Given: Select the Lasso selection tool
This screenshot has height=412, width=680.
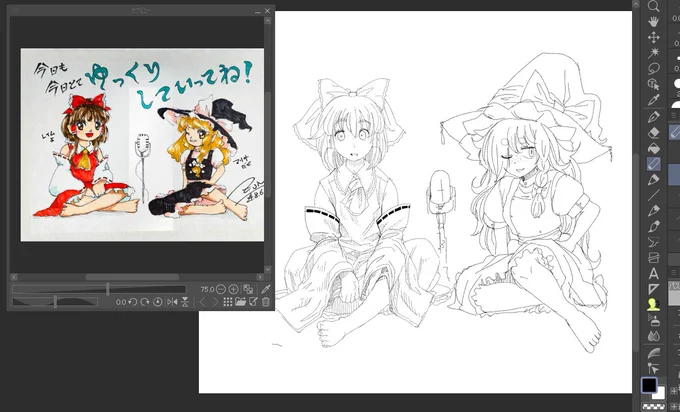Looking at the screenshot, I should pos(654,68).
